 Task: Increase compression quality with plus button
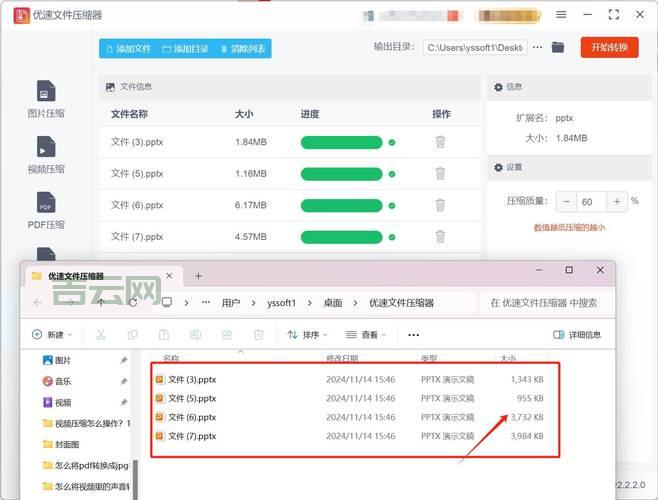coord(616,202)
